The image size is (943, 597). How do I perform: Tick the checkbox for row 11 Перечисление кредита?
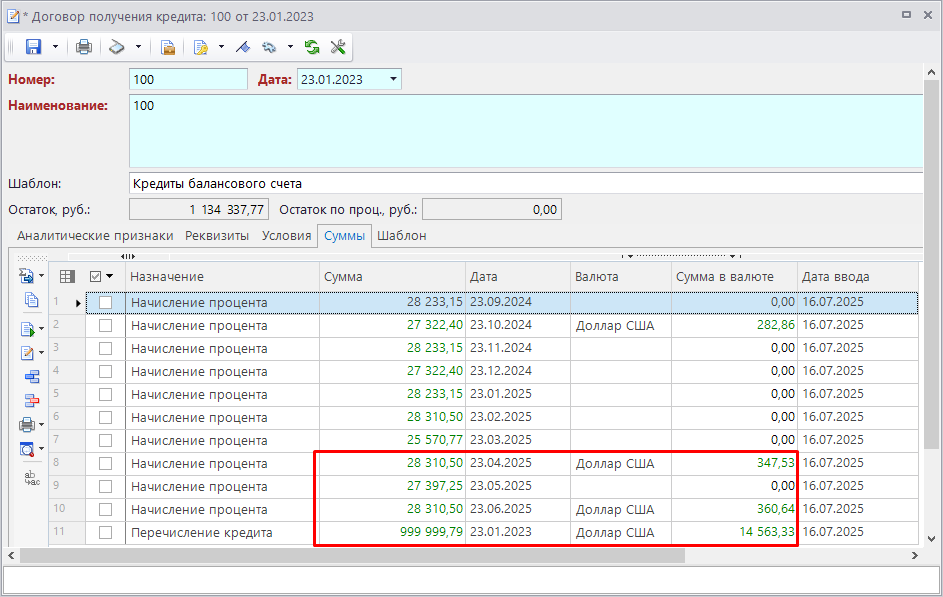(105, 533)
